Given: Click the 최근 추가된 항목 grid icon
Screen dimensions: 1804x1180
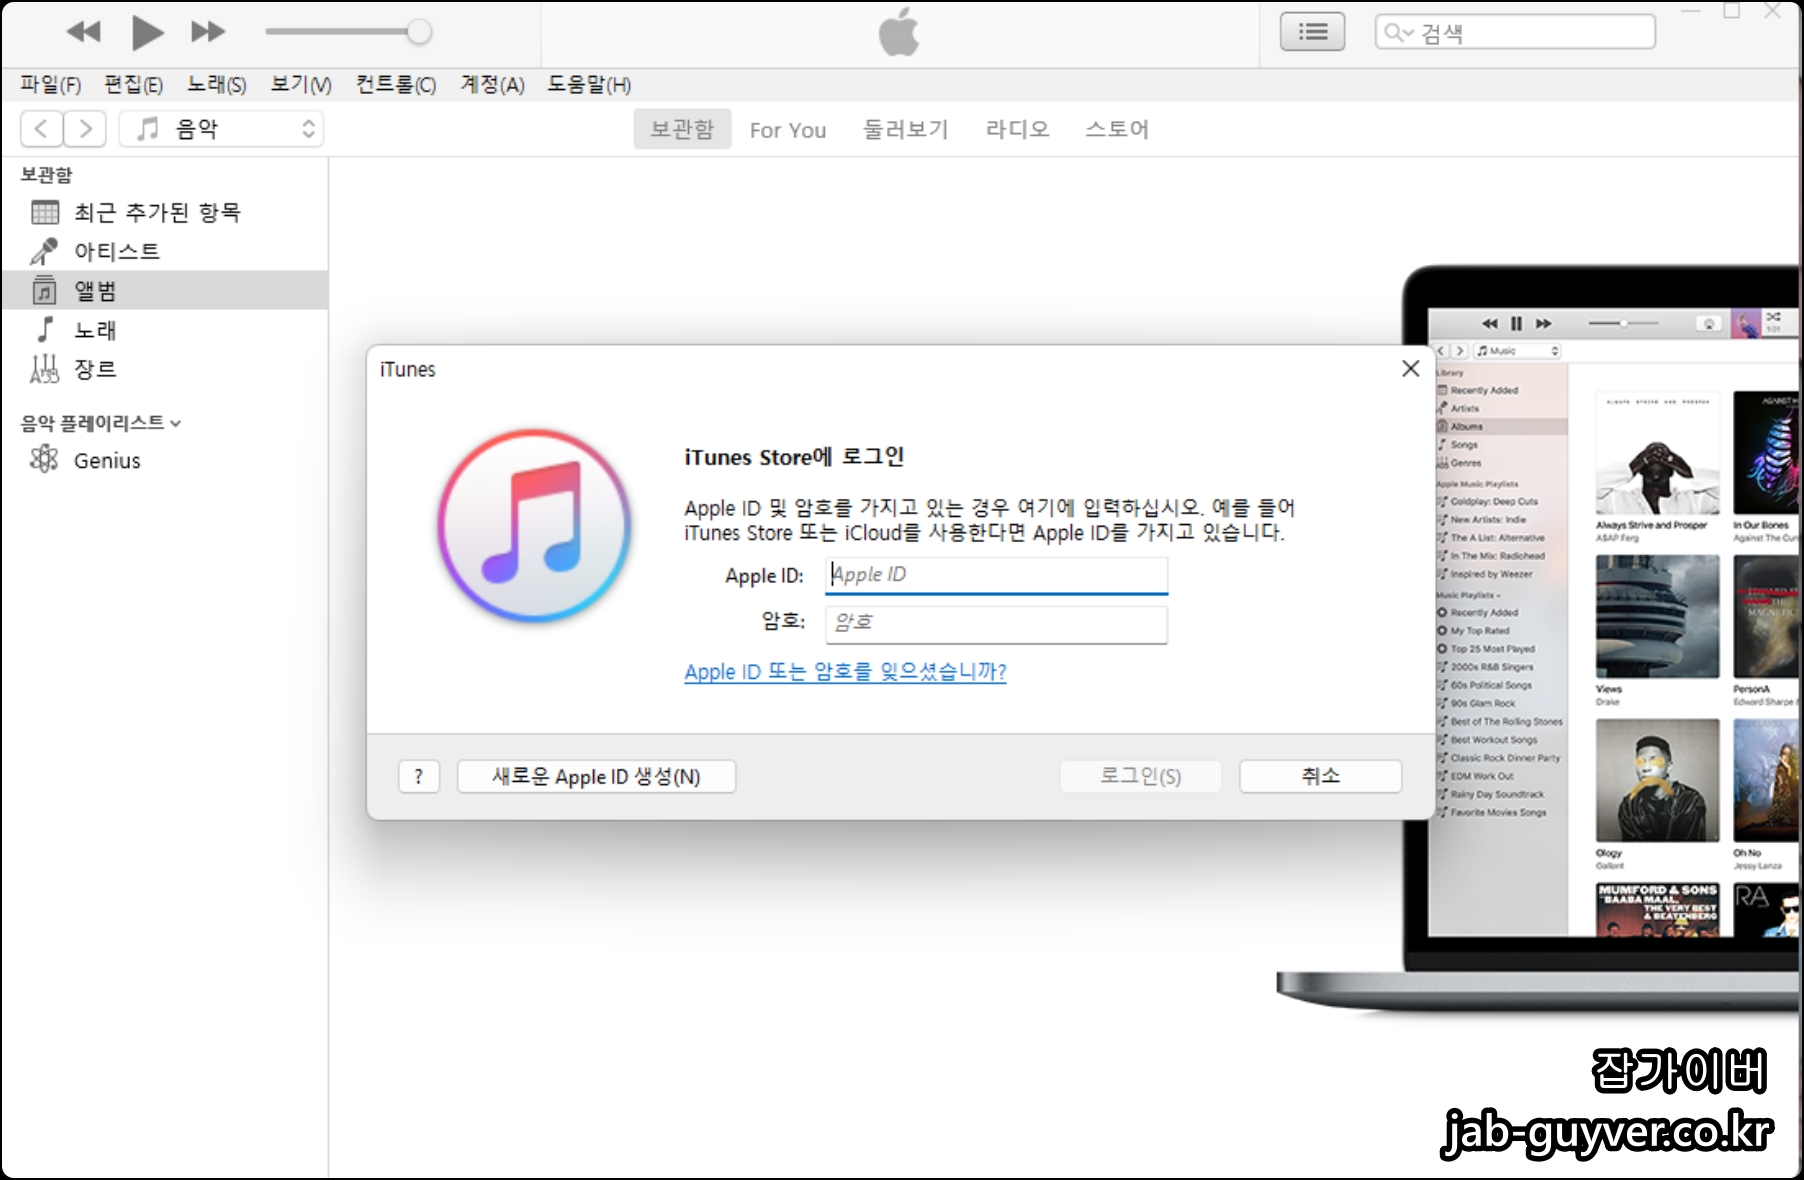Looking at the screenshot, I should coord(45,212).
